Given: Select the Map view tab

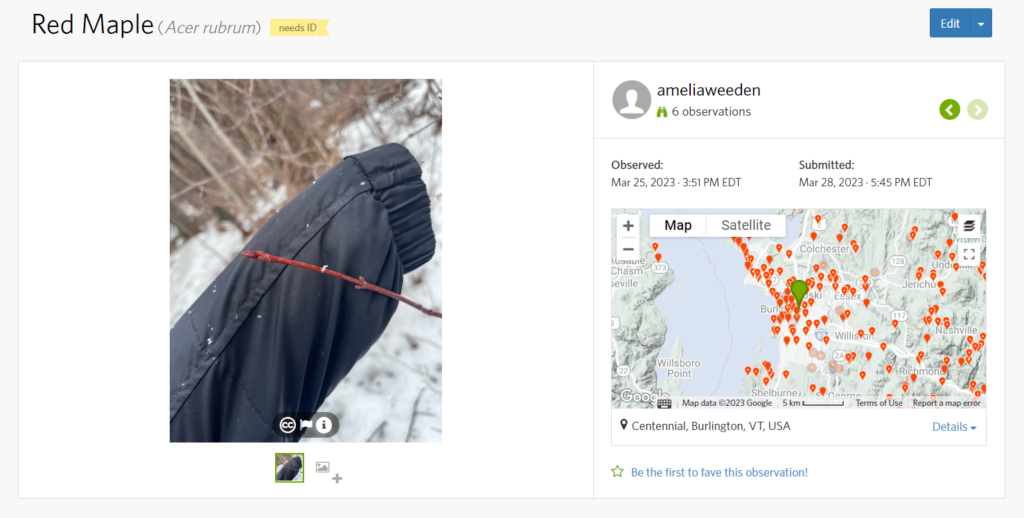Looking at the screenshot, I should (x=678, y=225).
